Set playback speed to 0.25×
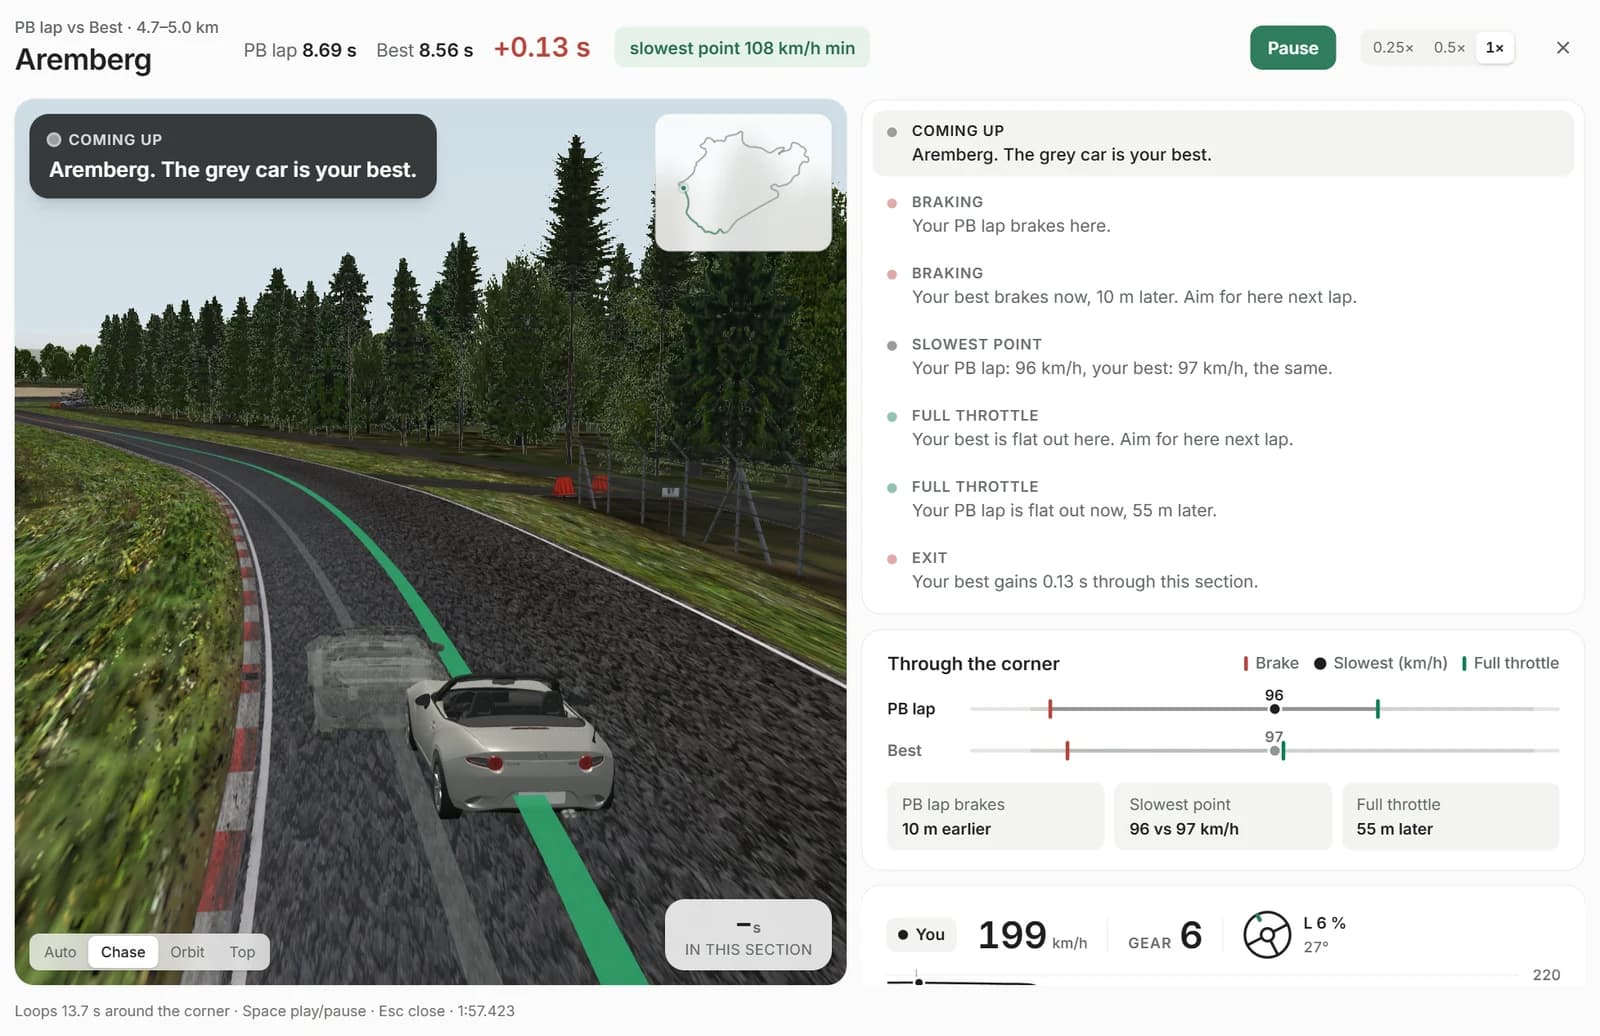The width and height of the screenshot is (1600, 1036). 1392,48
